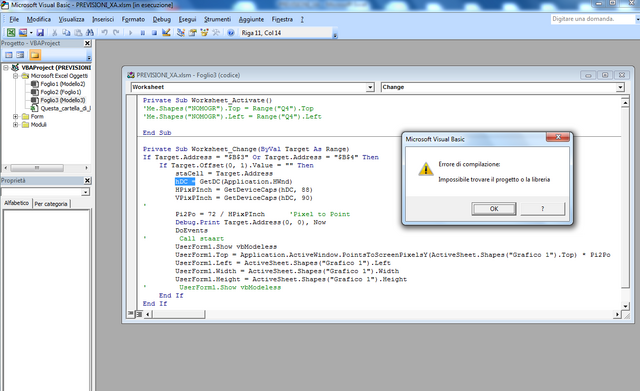Close the Proprietà panel
This screenshot has height=391, width=640.
point(87,180)
